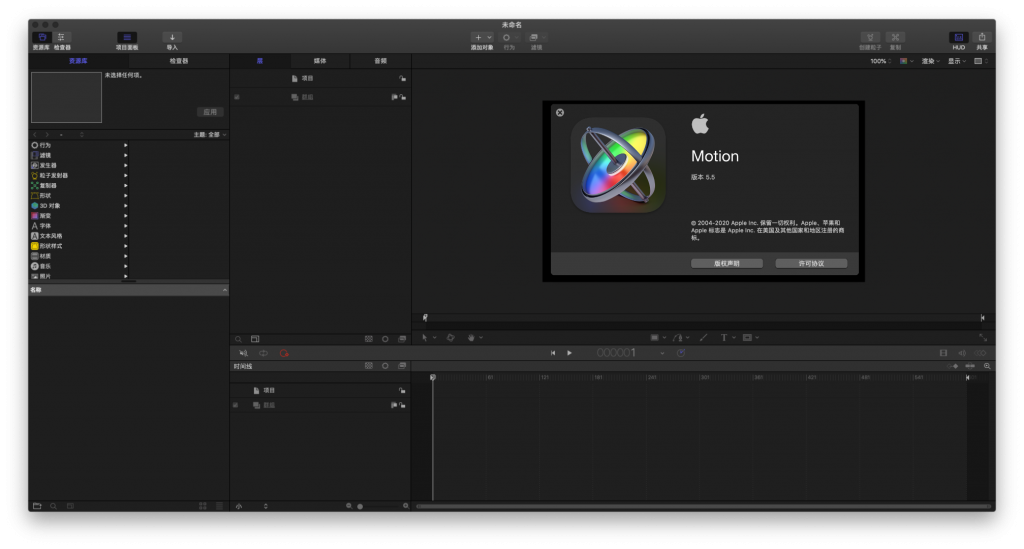The height and width of the screenshot is (549, 1024).
Task: Open the 渲染 Render dropdown
Action: [x=931, y=61]
